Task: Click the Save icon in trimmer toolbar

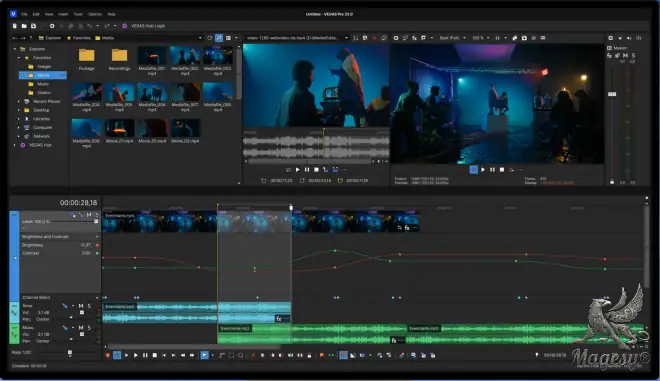Action: click(x=365, y=38)
